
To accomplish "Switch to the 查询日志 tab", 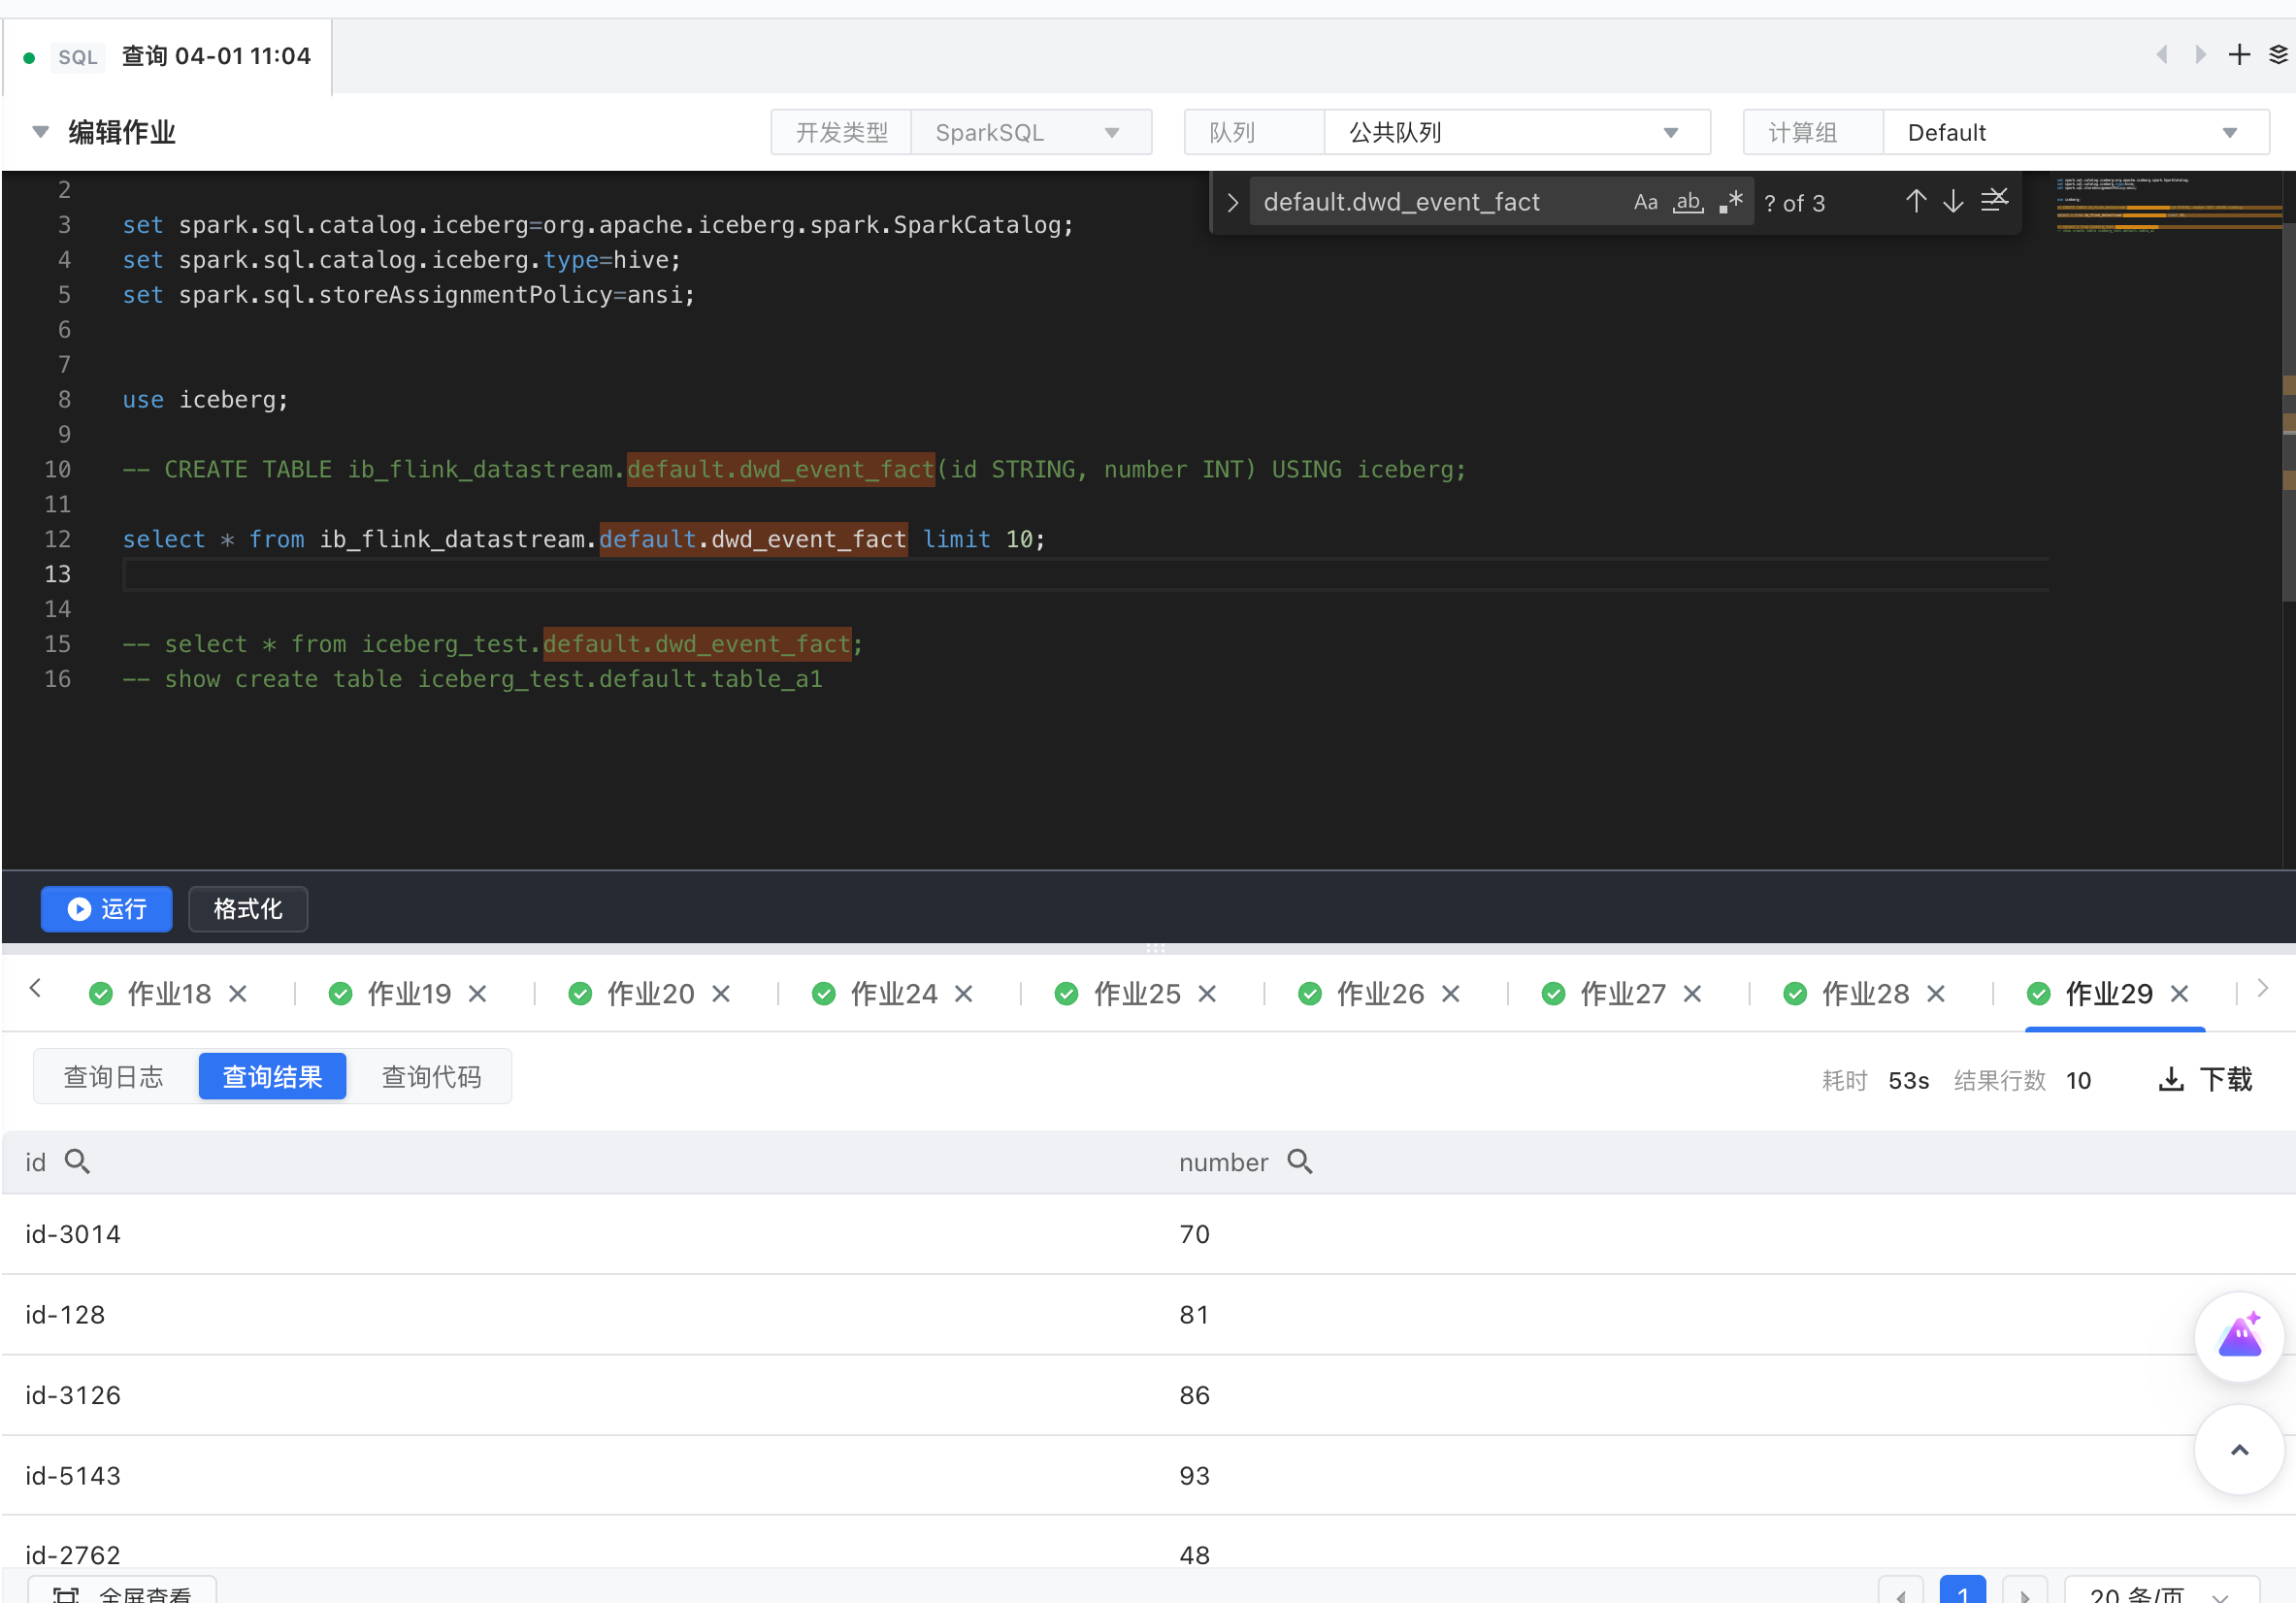I will coord(114,1077).
